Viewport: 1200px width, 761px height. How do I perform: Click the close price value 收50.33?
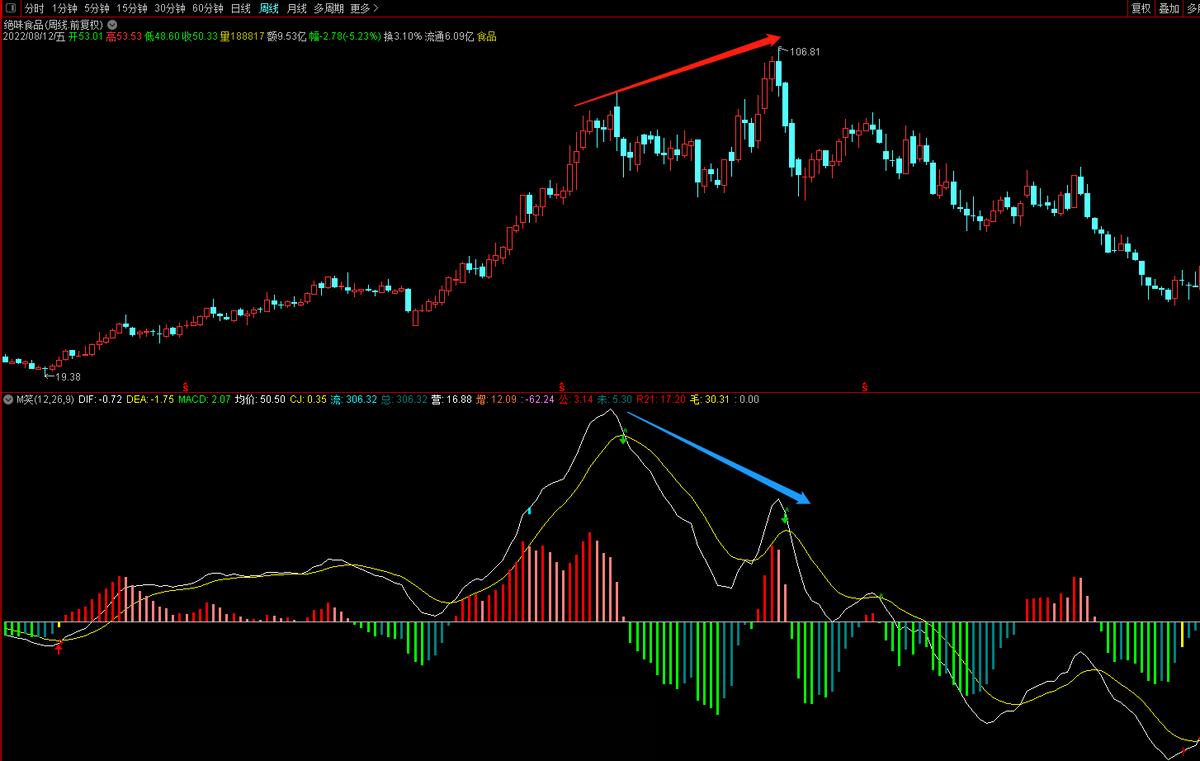coord(199,36)
